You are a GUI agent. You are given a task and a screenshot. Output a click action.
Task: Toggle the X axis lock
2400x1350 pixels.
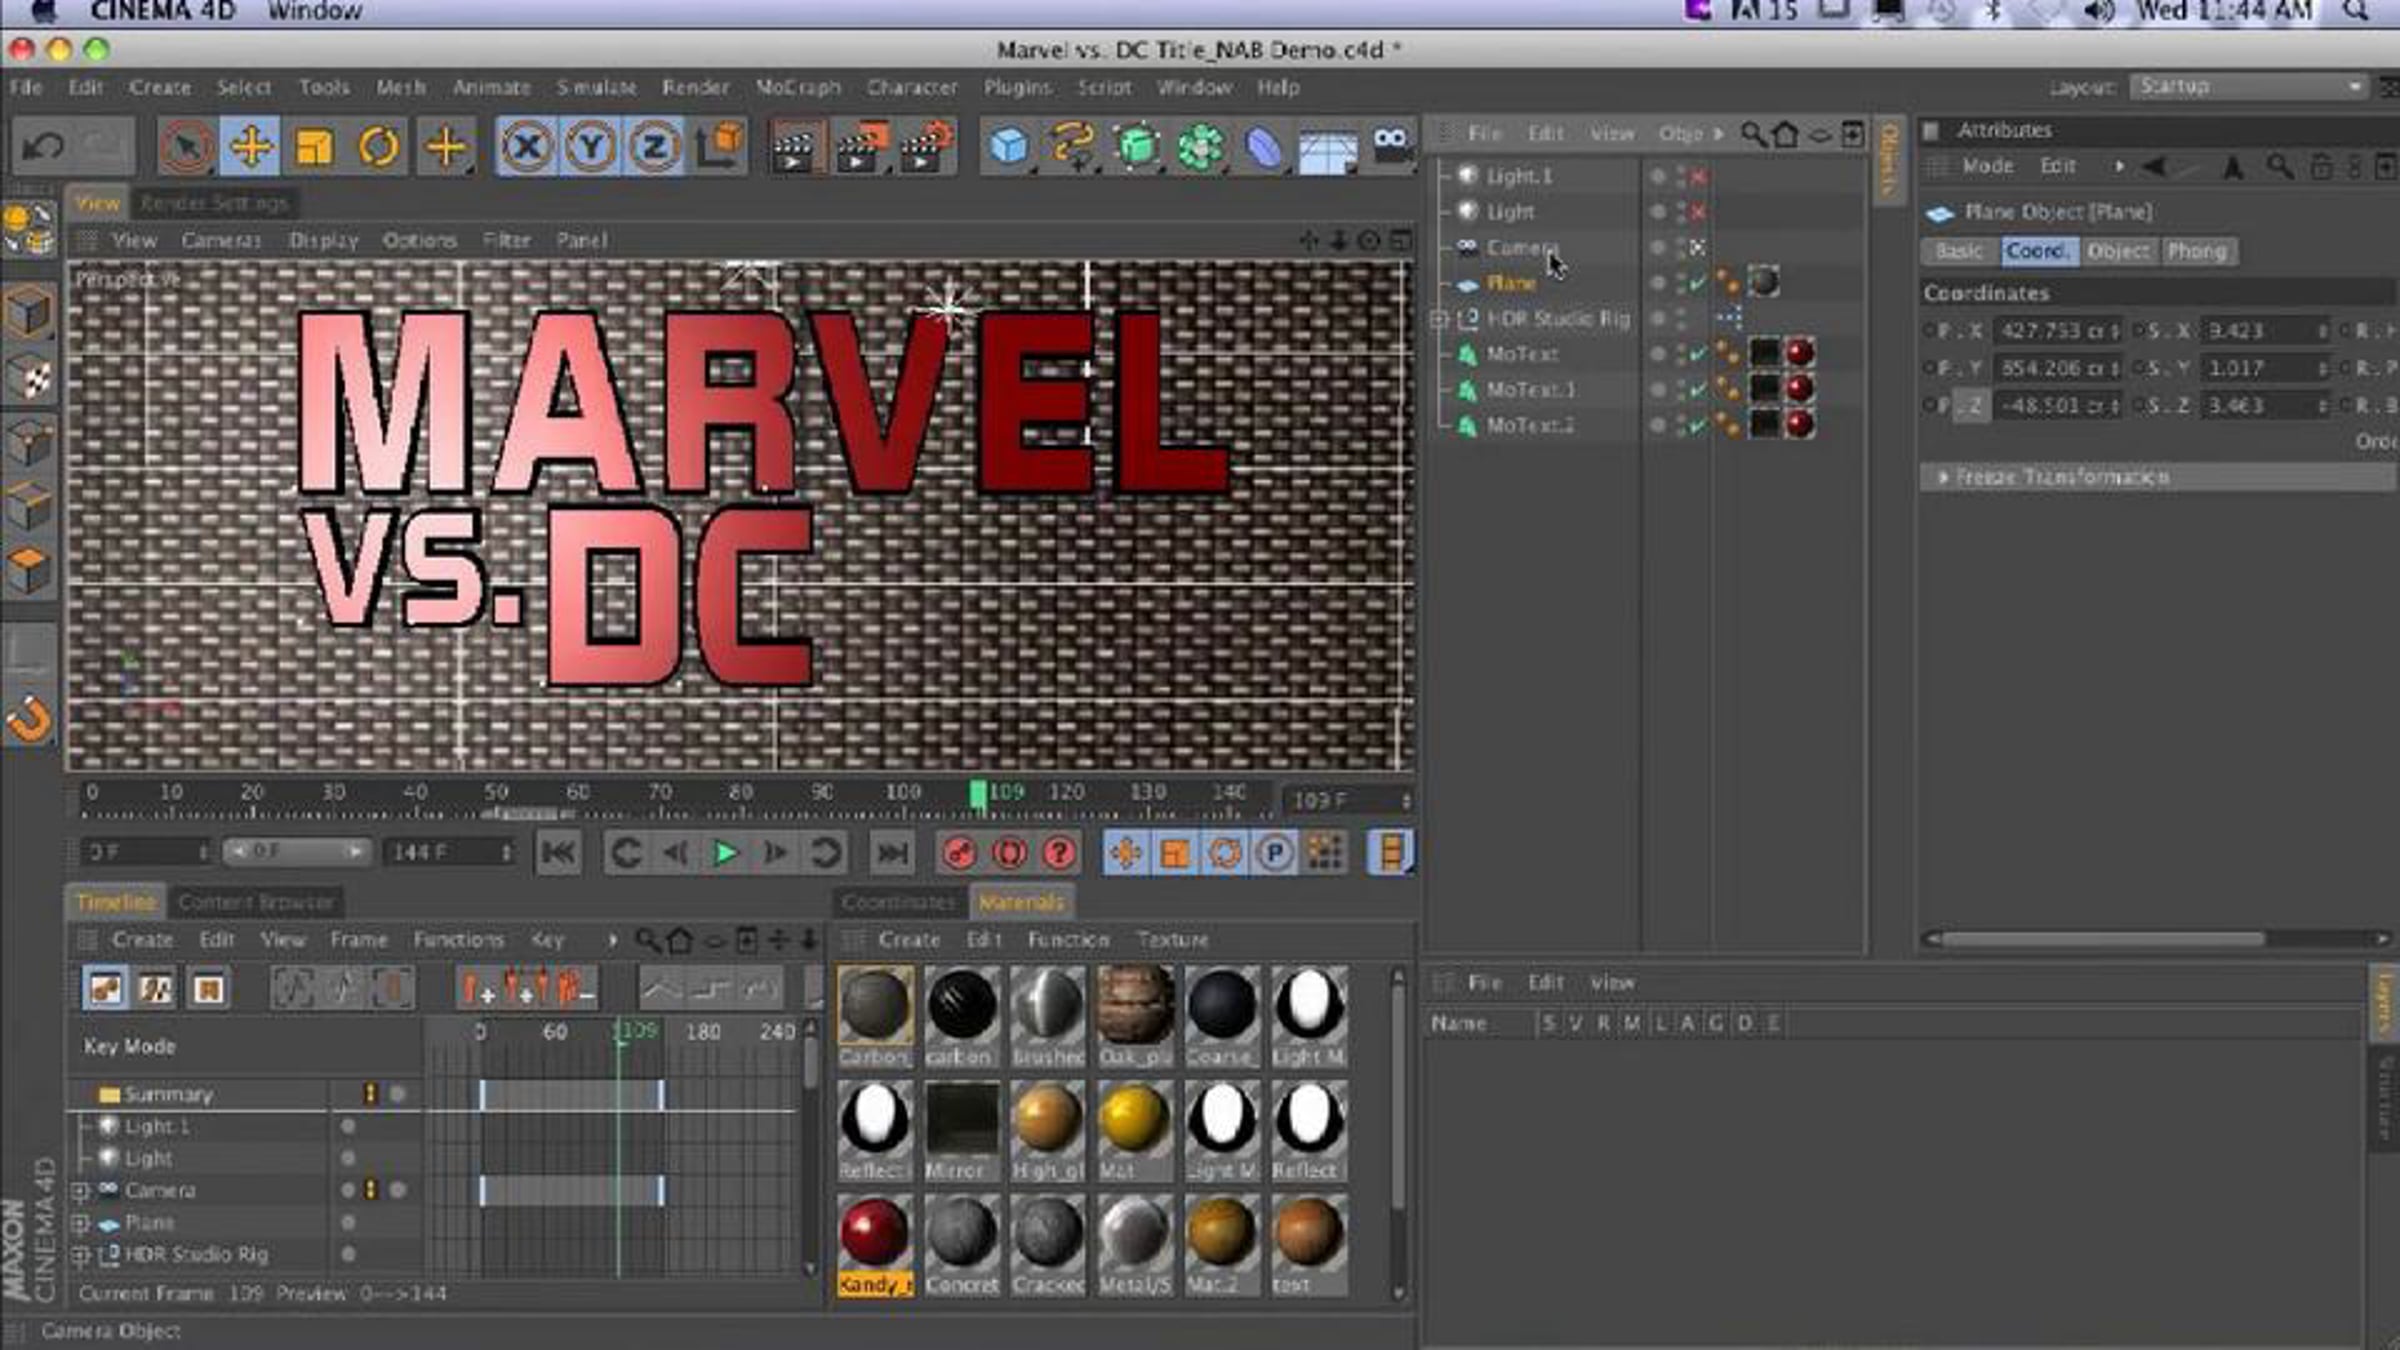(x=526, y=147)
